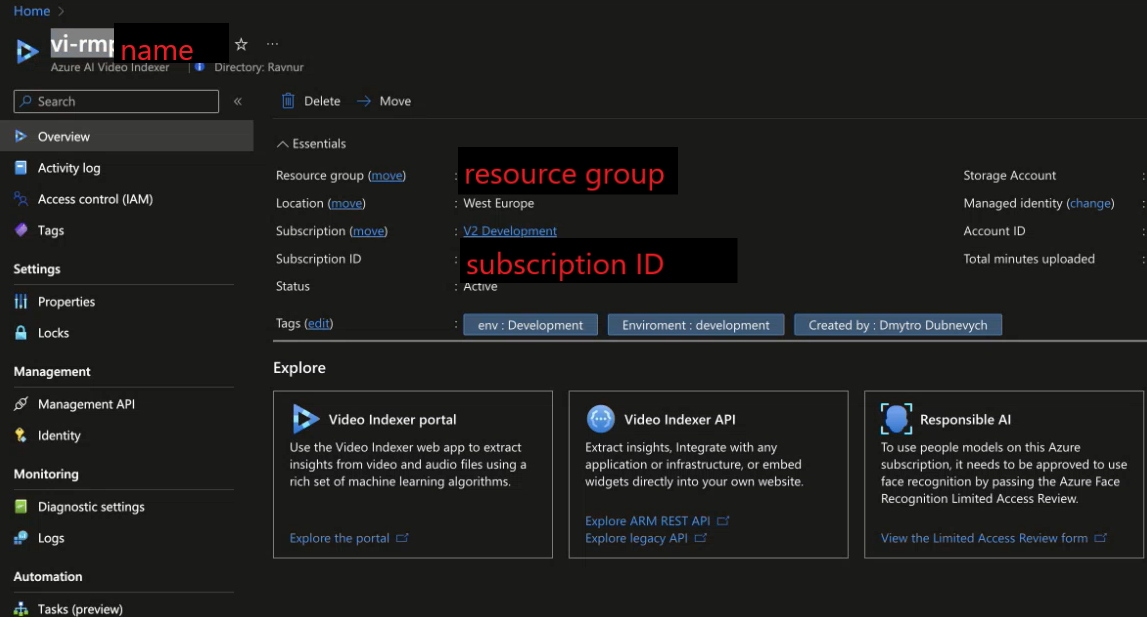Click external-link icon after Explore the portal

pos(402,538)
